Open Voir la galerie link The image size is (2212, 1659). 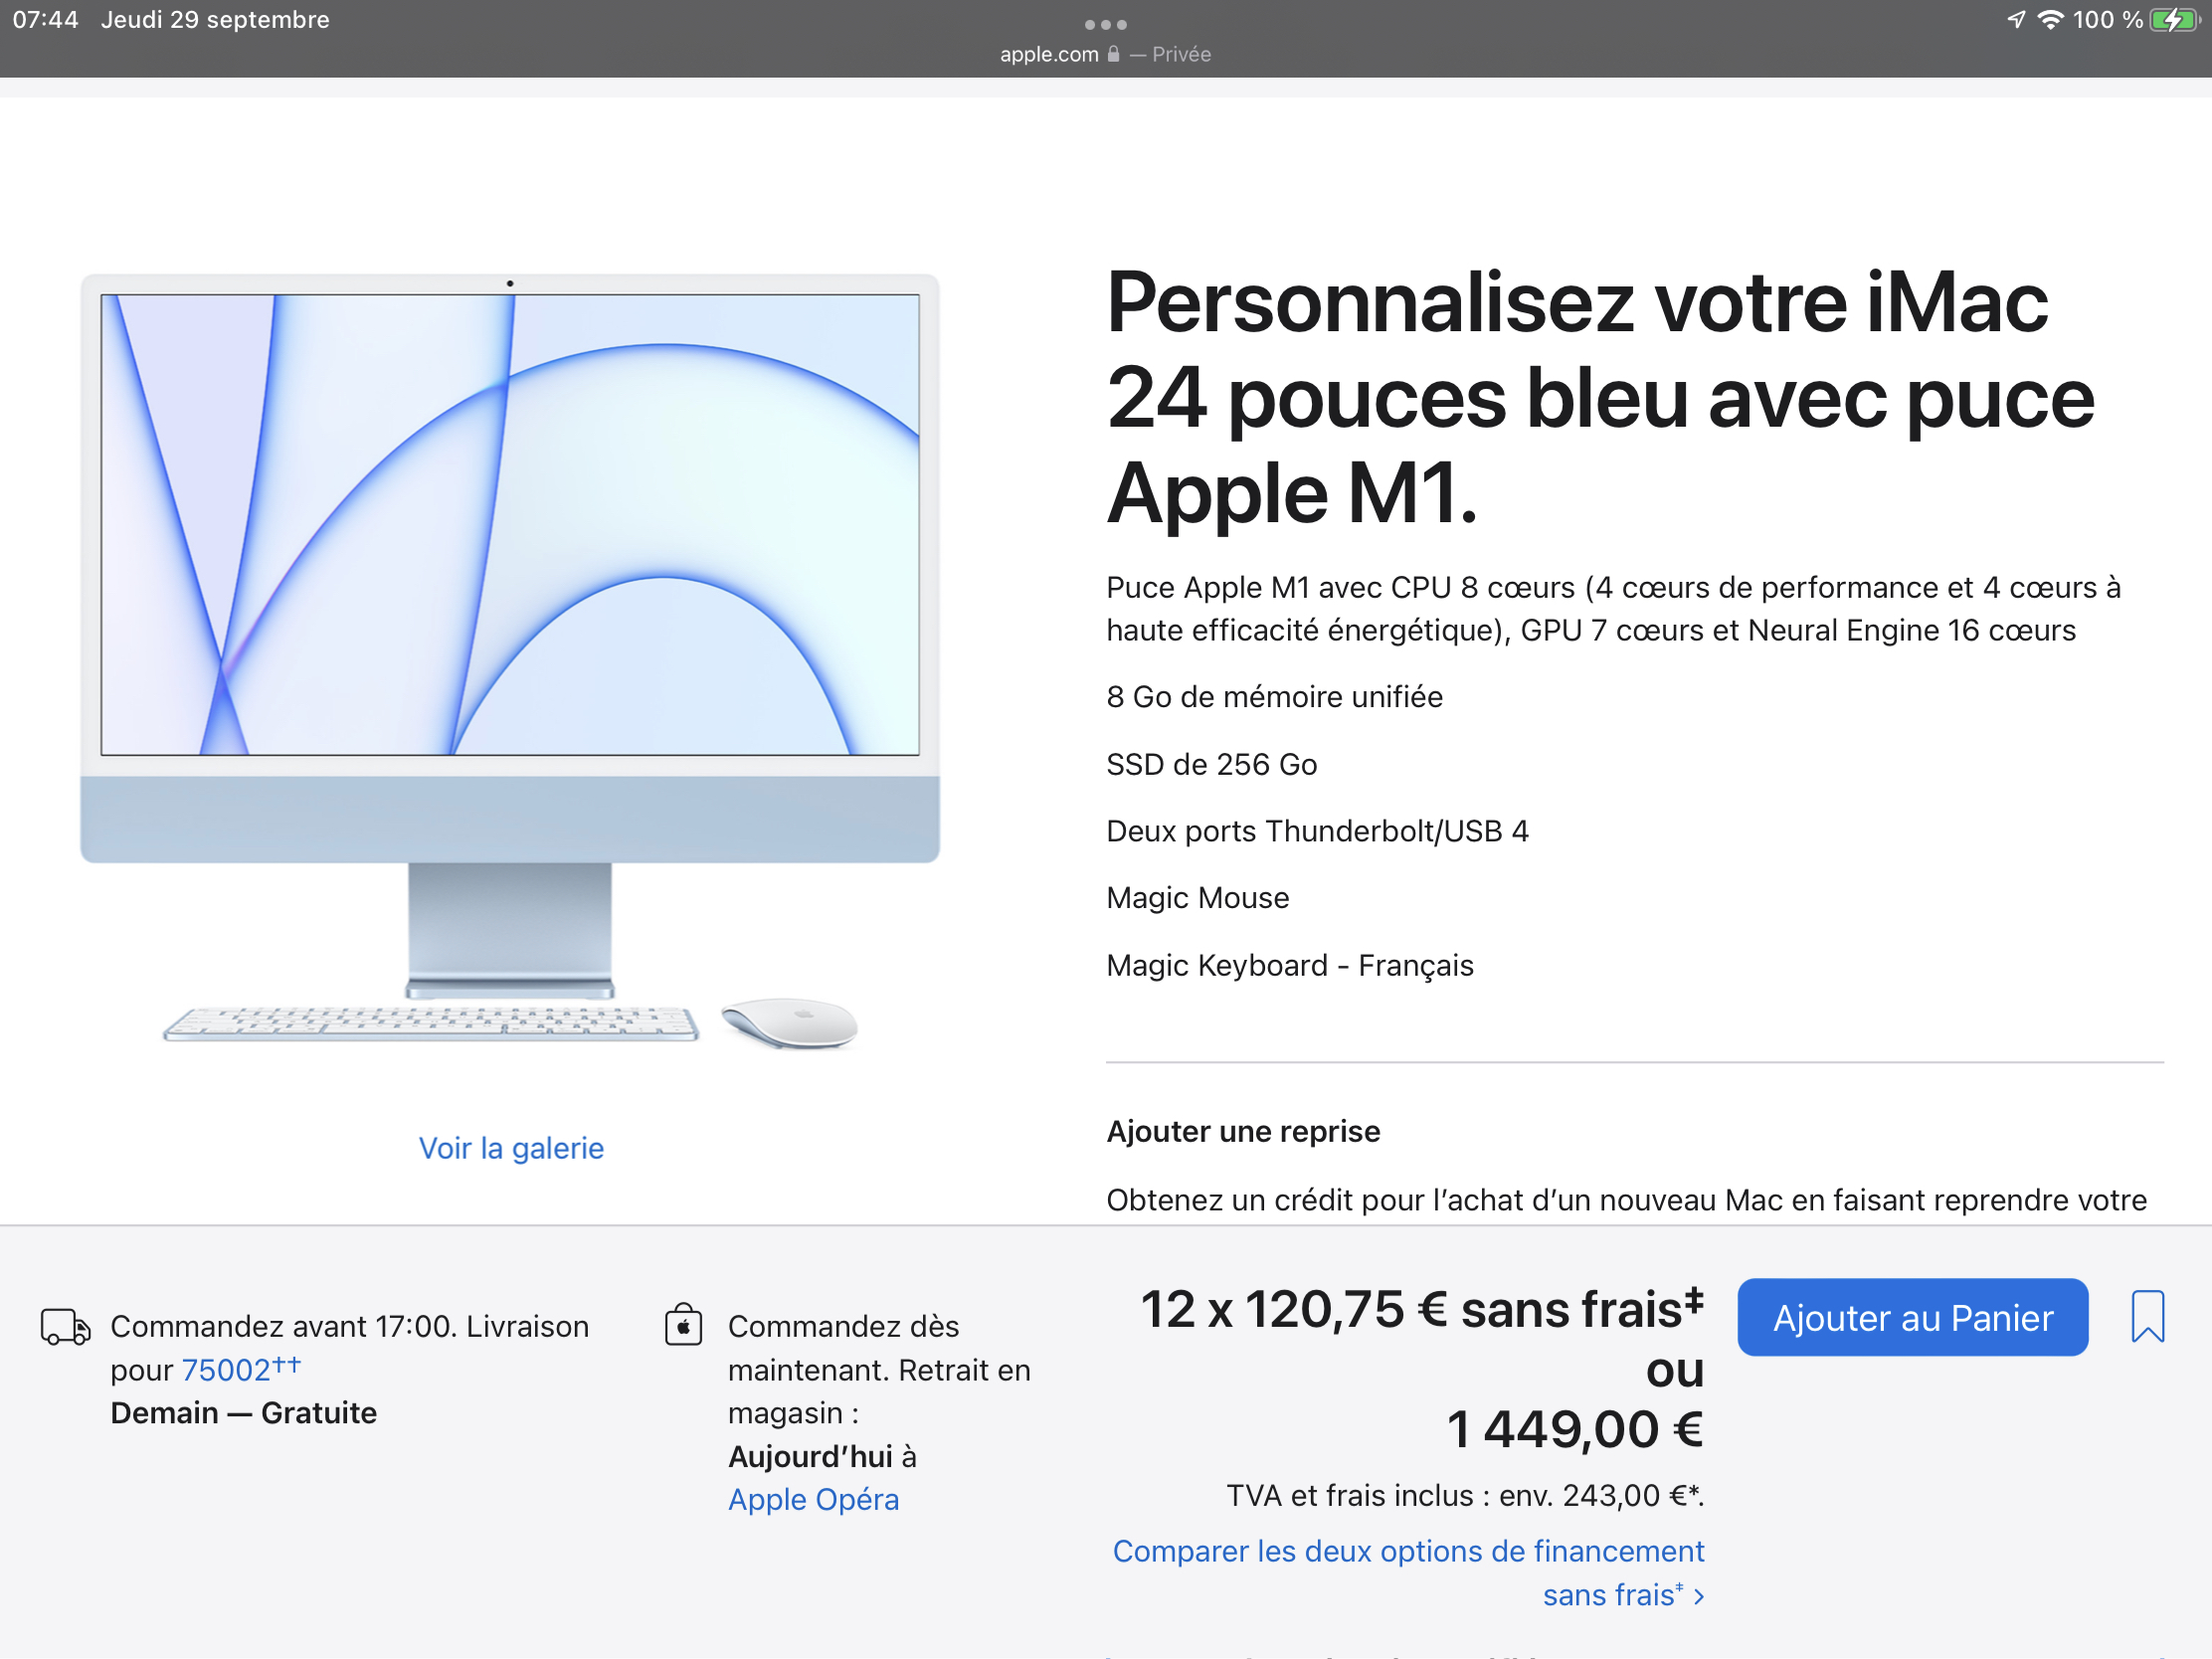tap(511, 1147)
